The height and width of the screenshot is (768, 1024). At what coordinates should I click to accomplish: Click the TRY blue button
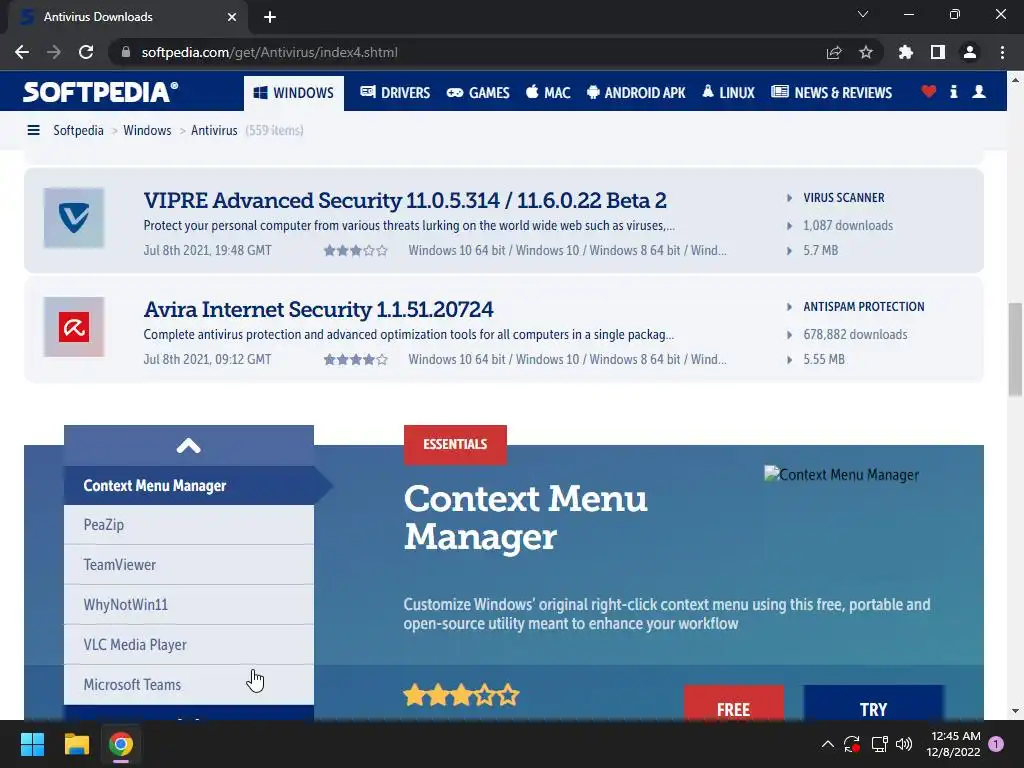873,703
